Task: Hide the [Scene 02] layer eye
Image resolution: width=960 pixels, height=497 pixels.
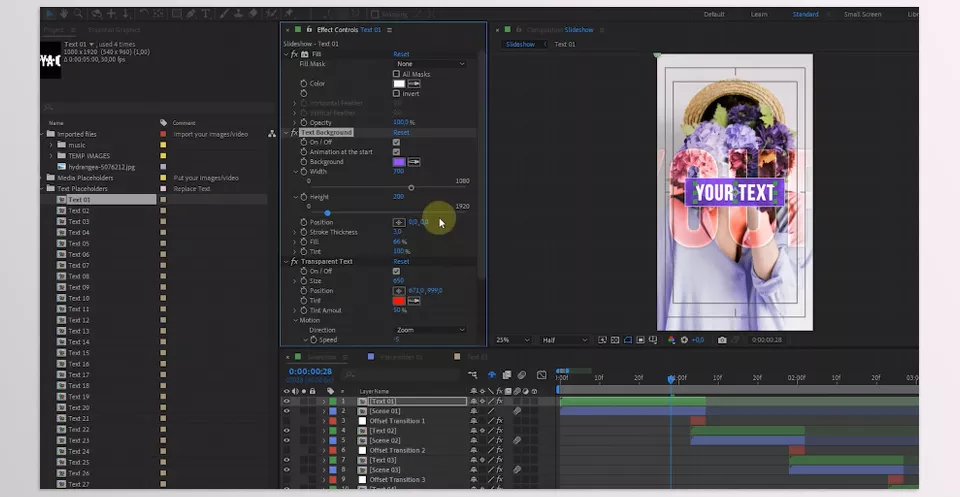Action: tap(287, 441)
